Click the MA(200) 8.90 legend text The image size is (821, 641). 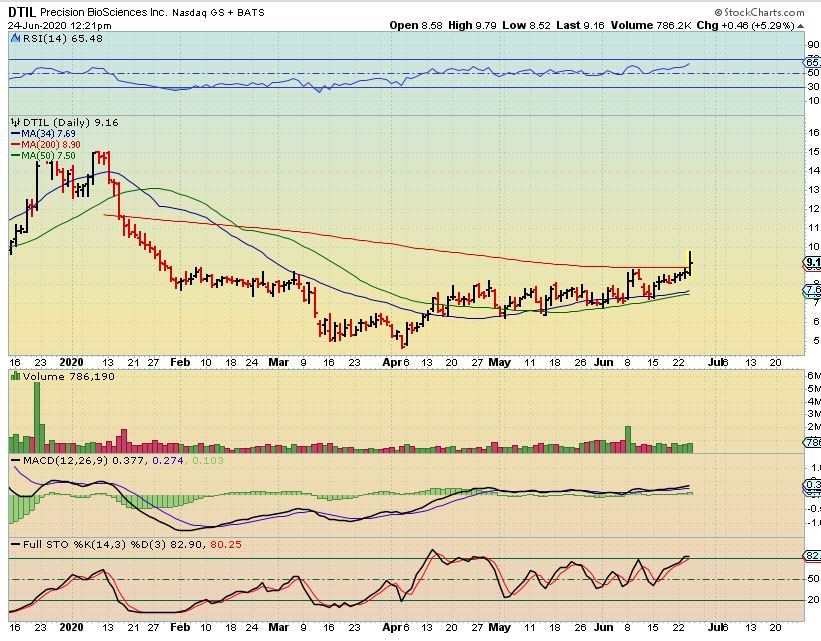tap(51, 145)
